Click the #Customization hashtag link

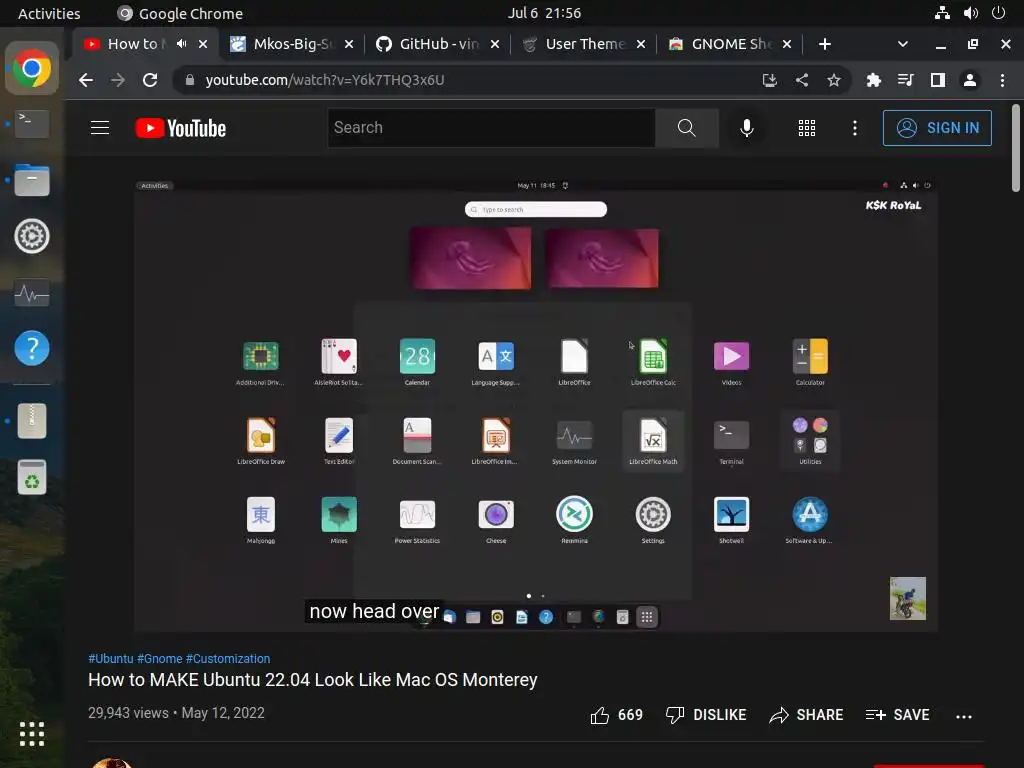tap(228, 658)
